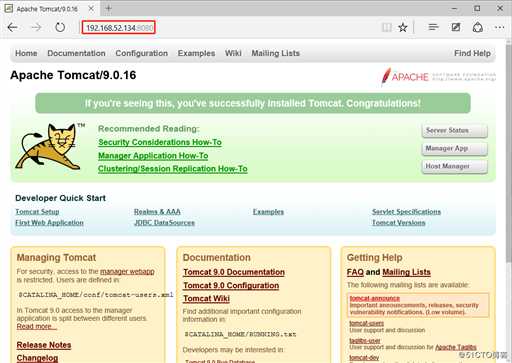
Task: Click Read more... in Managing Tomcat
Action: (37, 327)
